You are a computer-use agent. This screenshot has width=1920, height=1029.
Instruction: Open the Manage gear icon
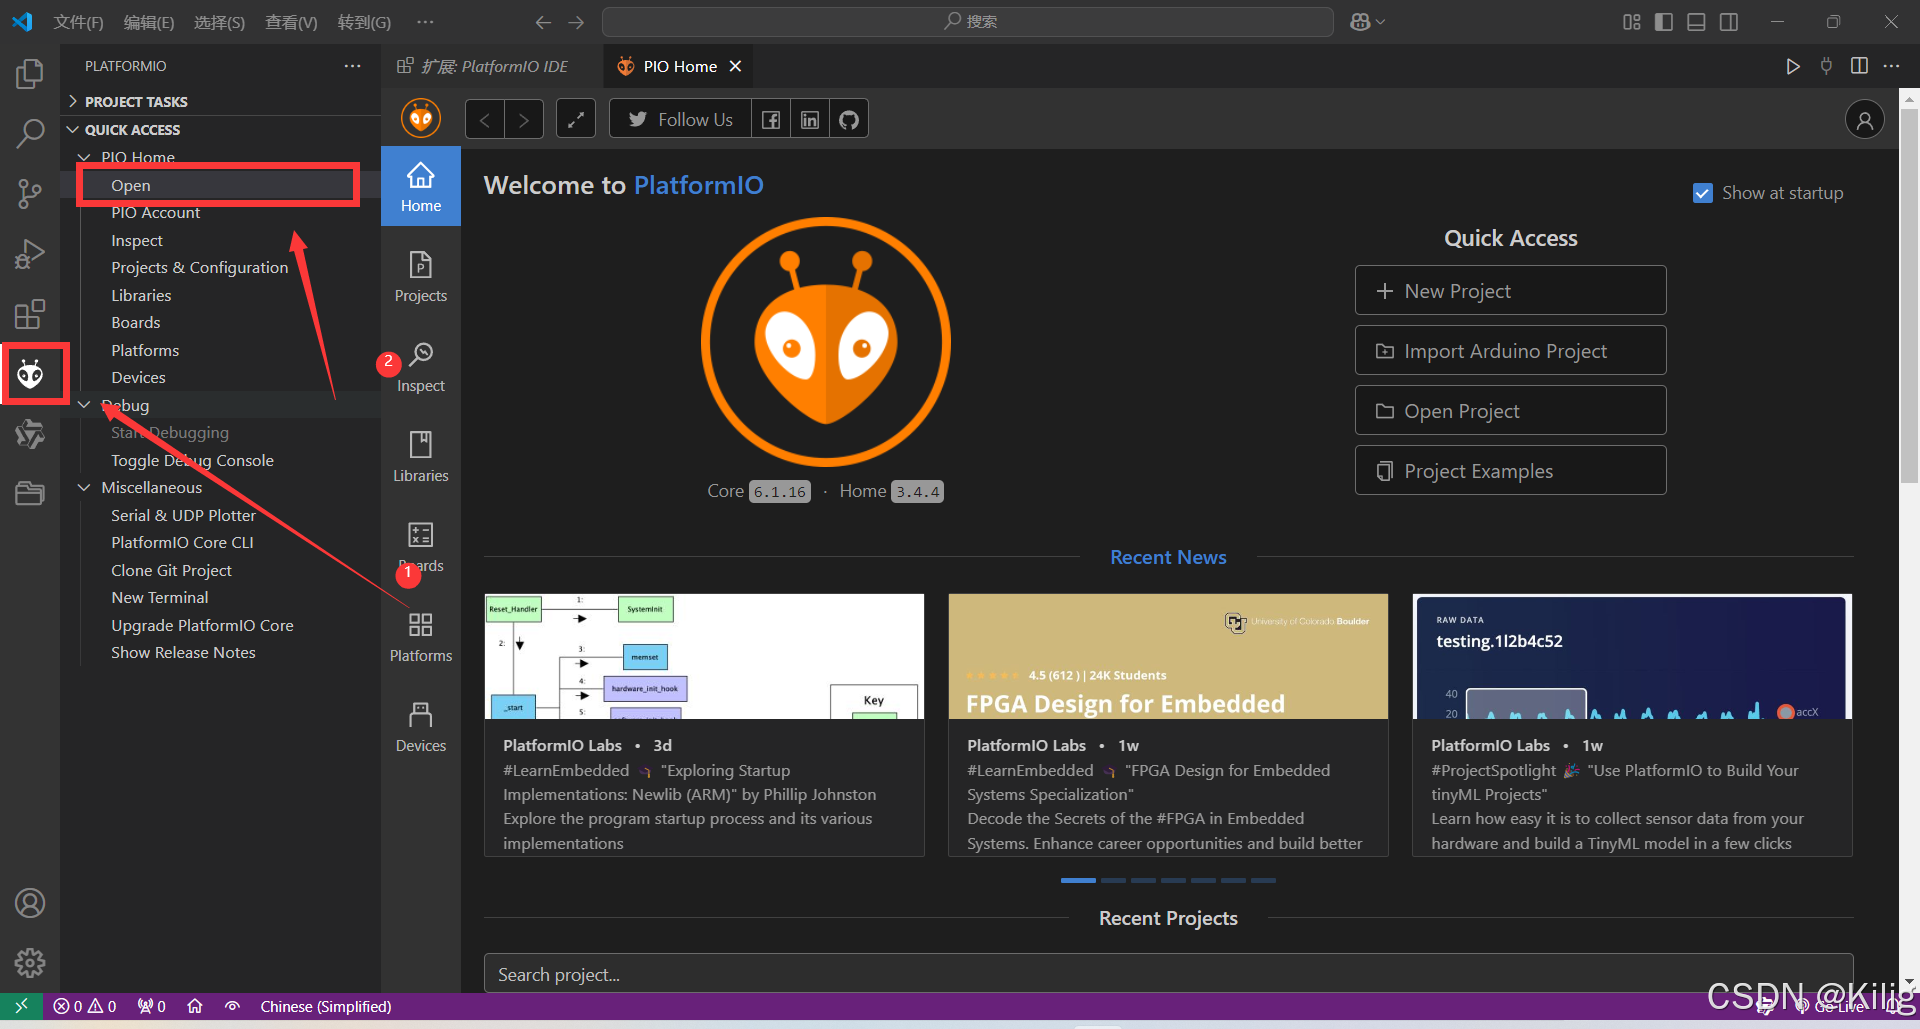(30, 963)
